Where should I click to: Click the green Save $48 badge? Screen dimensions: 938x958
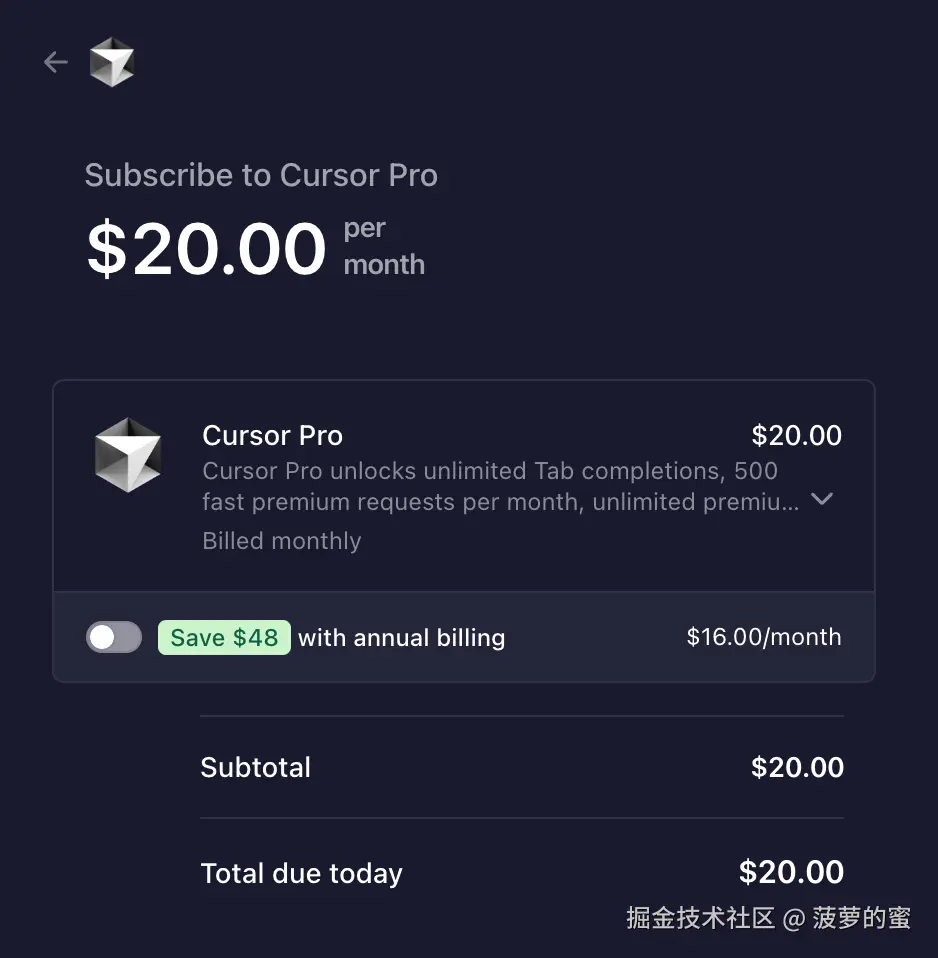coord(224,637)
